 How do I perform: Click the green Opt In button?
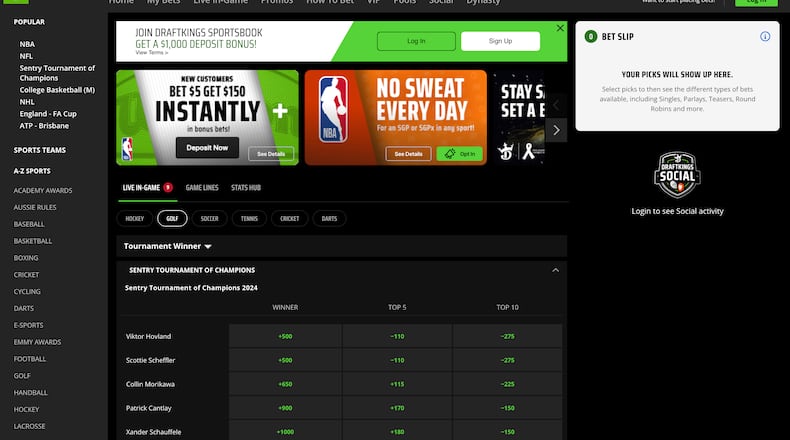[459, 154]
